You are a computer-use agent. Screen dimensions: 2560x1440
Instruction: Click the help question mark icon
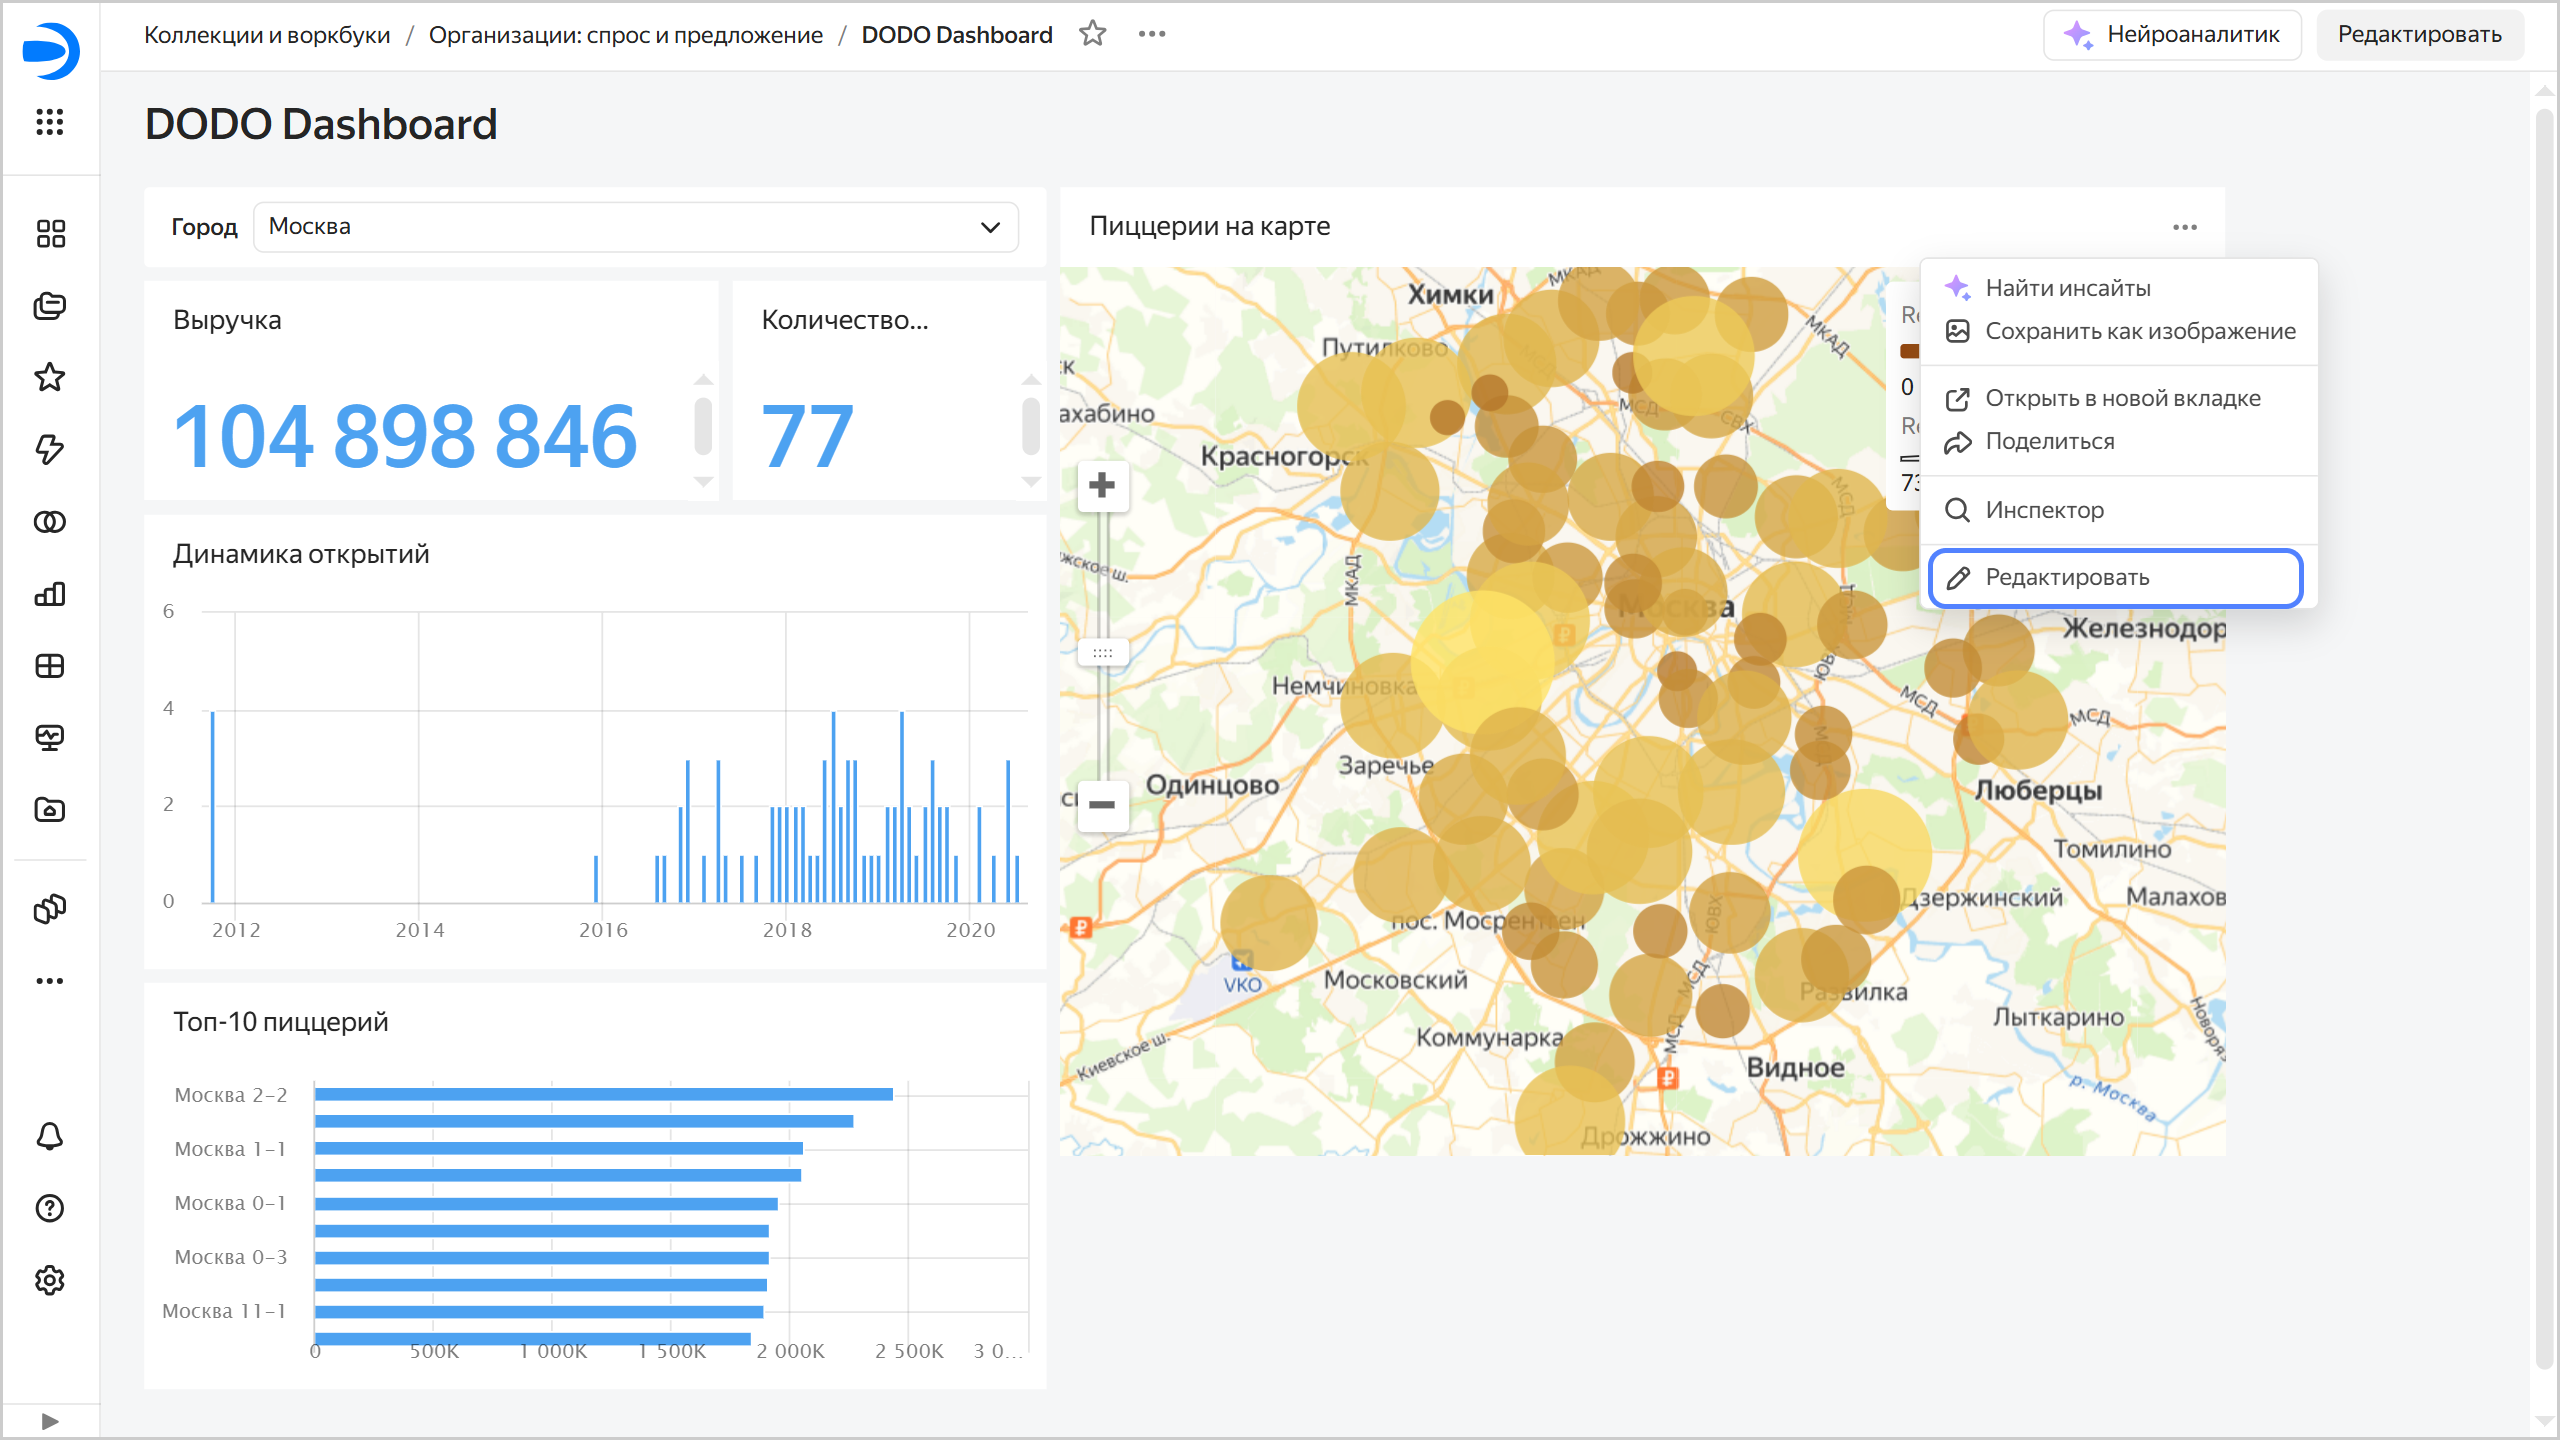[x=50, y=1208]
